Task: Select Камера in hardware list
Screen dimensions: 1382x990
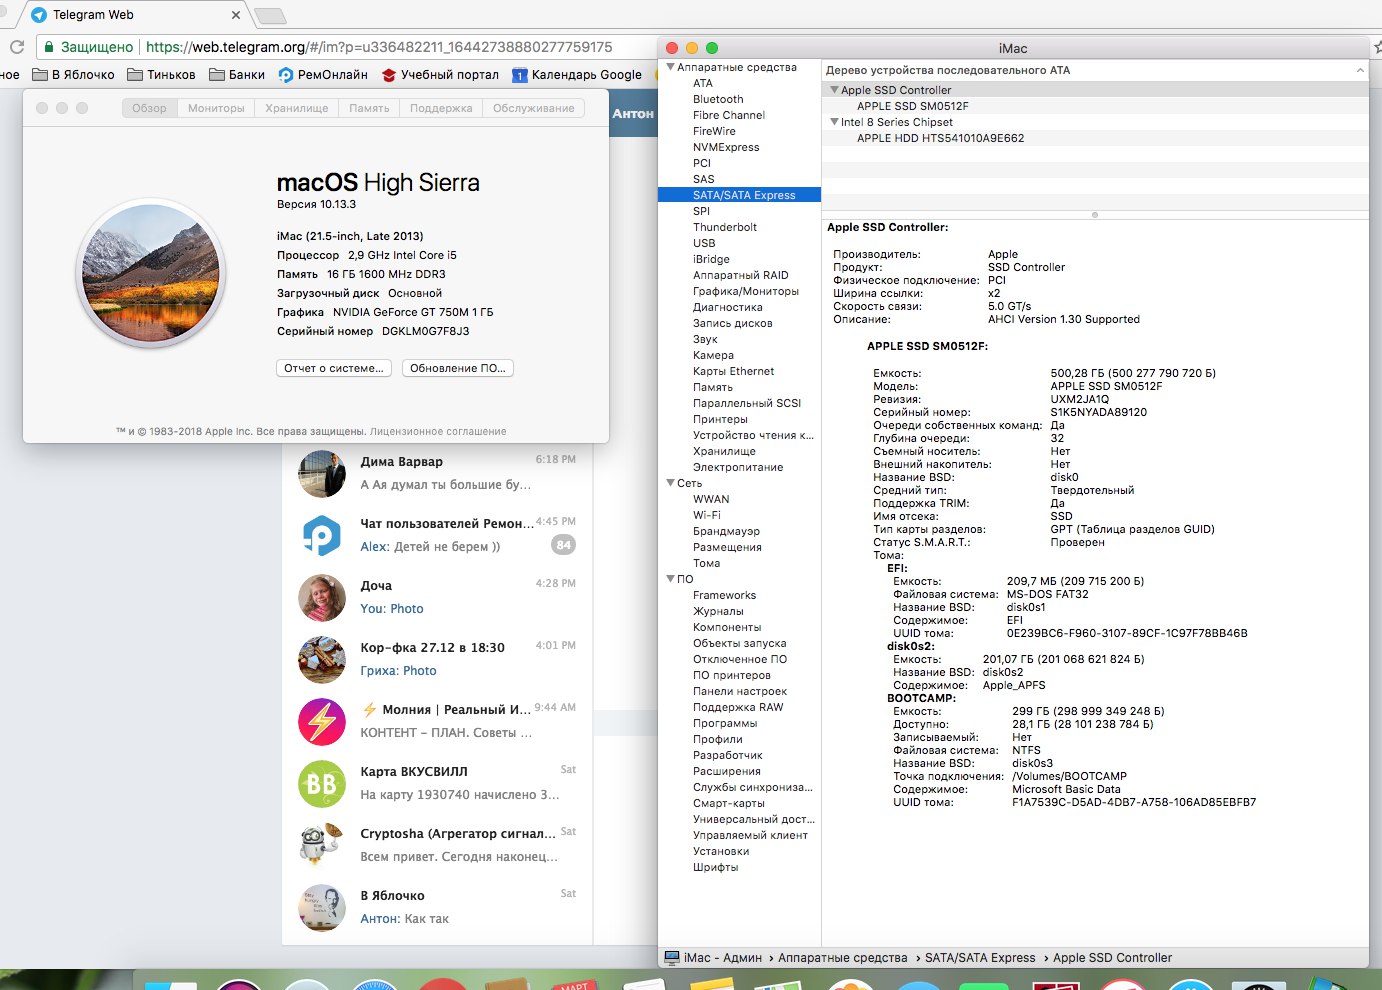Action: (x=713, y=355)
